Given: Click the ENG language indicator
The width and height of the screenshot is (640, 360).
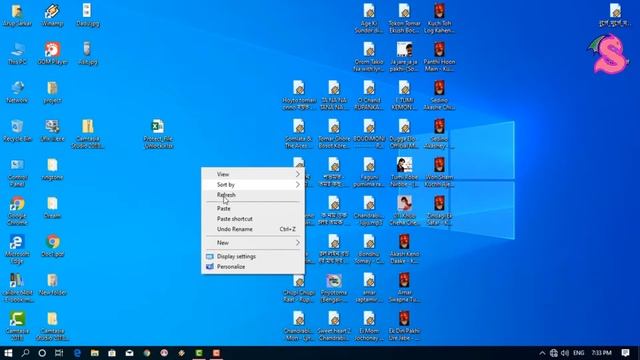Looking at the screenshot, I should 578,353.
